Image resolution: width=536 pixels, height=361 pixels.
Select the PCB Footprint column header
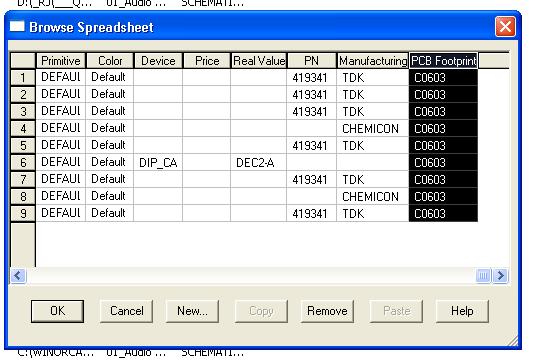tap(443, 61)
